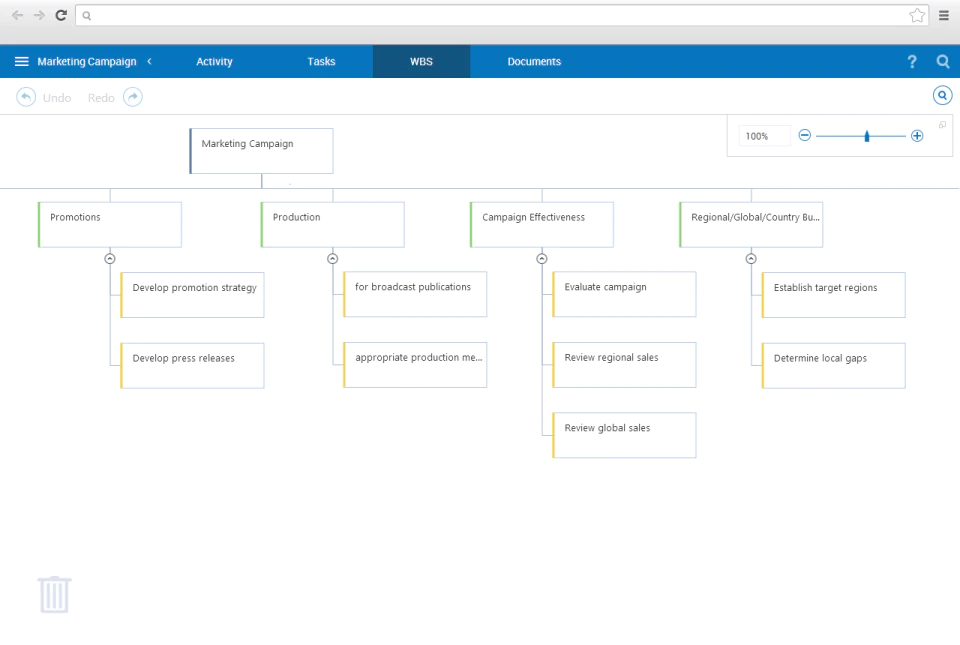The height and width of the screenshot is (645, 960).
Task: Click the trash bin icon
Action: click(x=54, y=594)
